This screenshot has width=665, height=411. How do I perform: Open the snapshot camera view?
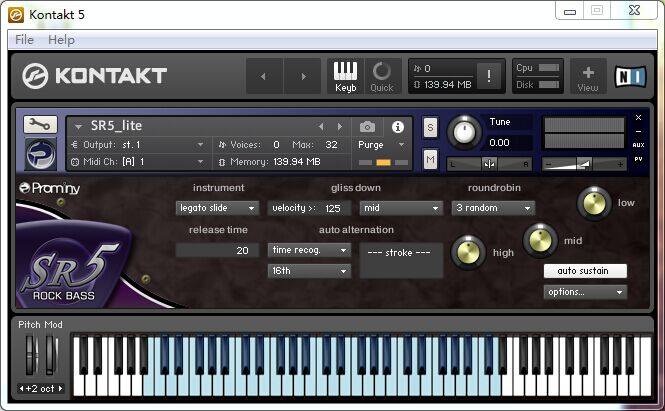point(367,126)
